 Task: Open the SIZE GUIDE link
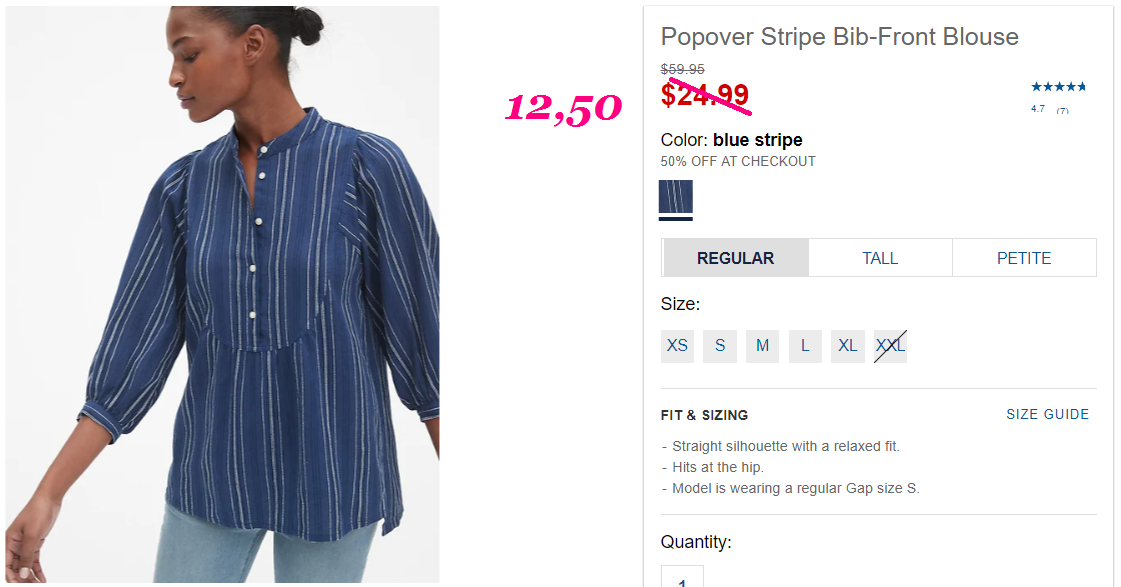[x=1047, y=415]
